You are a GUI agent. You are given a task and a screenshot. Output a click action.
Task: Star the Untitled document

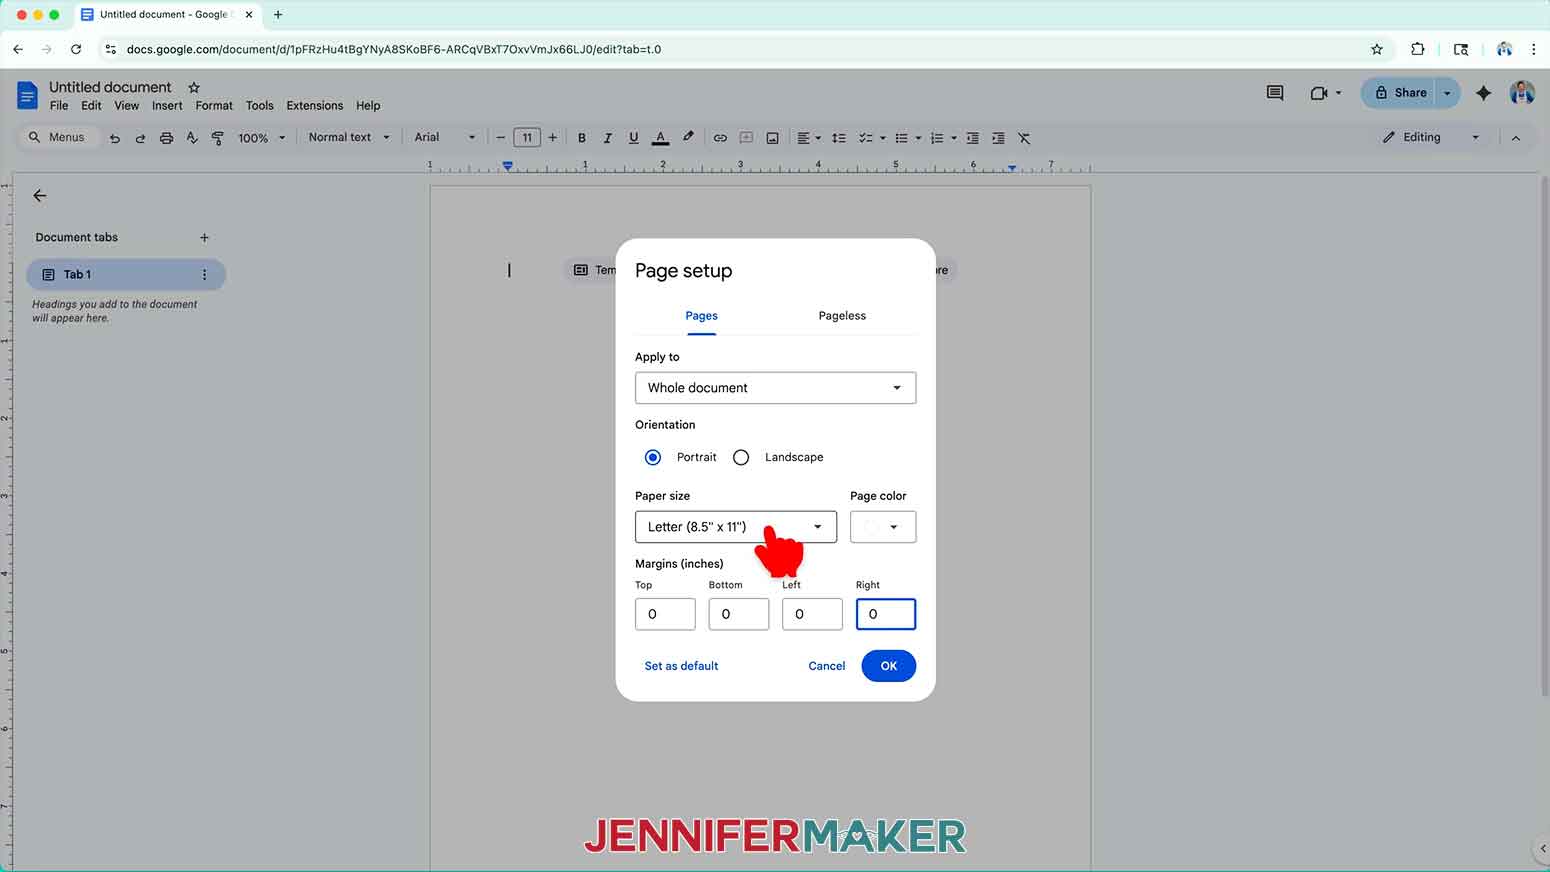point(194,88)
